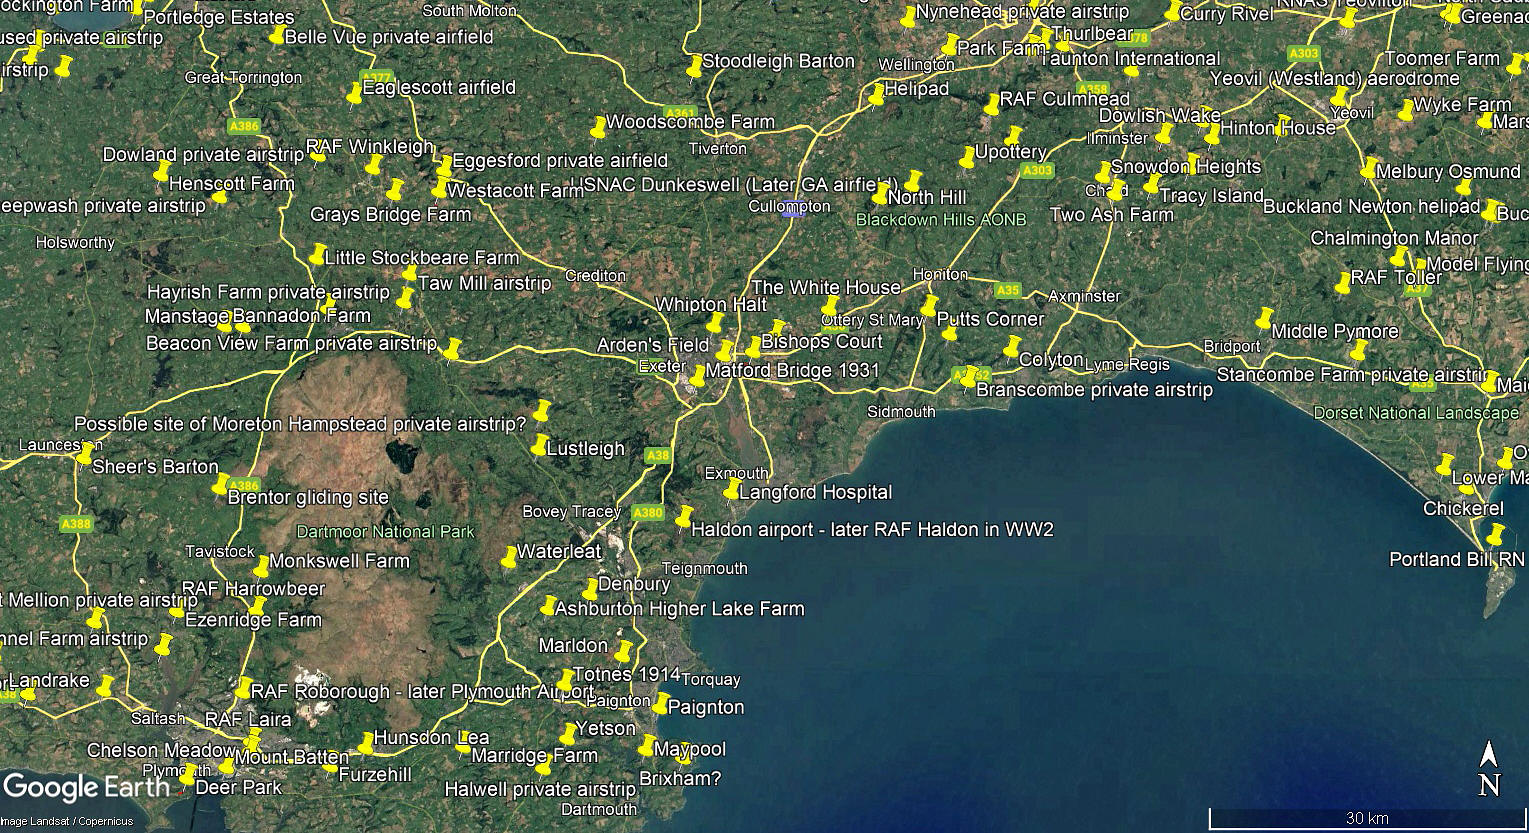Screen dimensions: 1529x833
Task: Click the RAF Culmhead pushpin
Action: click(x=992, y=105)
